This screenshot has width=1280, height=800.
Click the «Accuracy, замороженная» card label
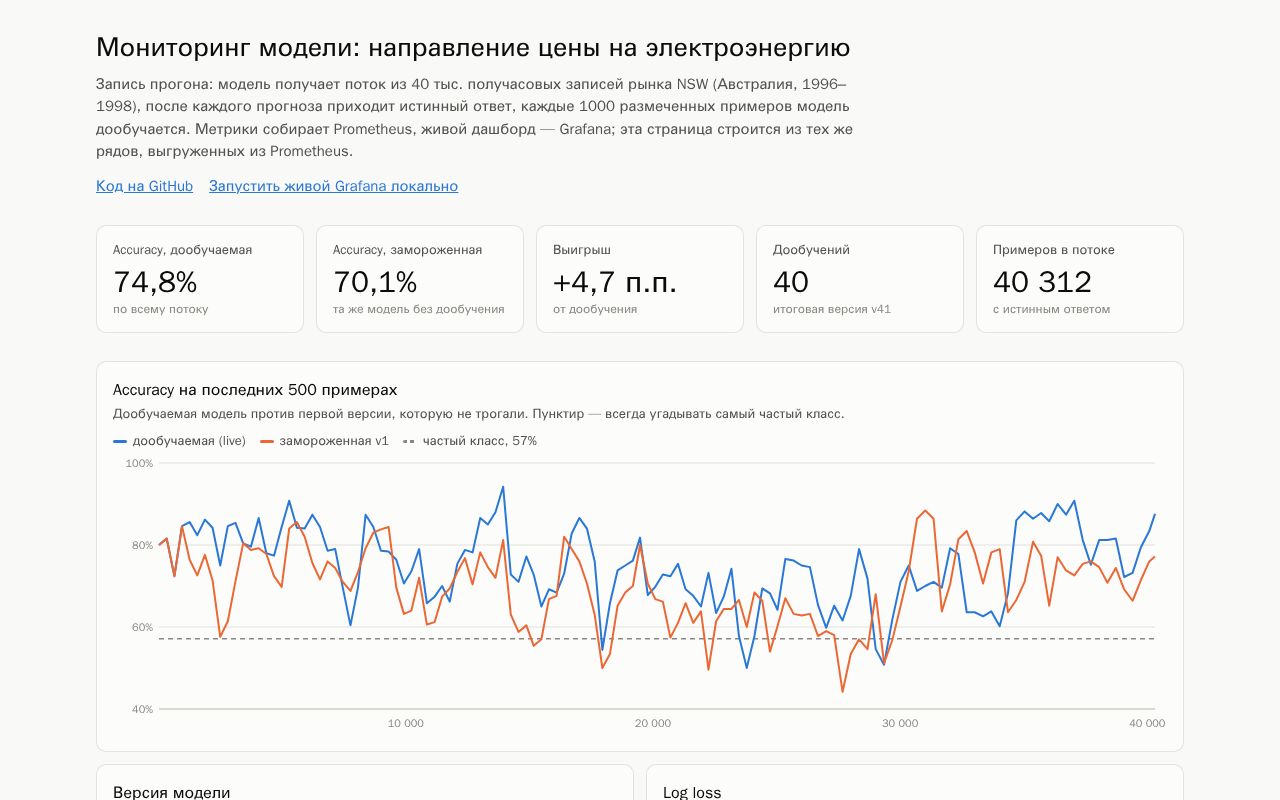coord(407,250)
